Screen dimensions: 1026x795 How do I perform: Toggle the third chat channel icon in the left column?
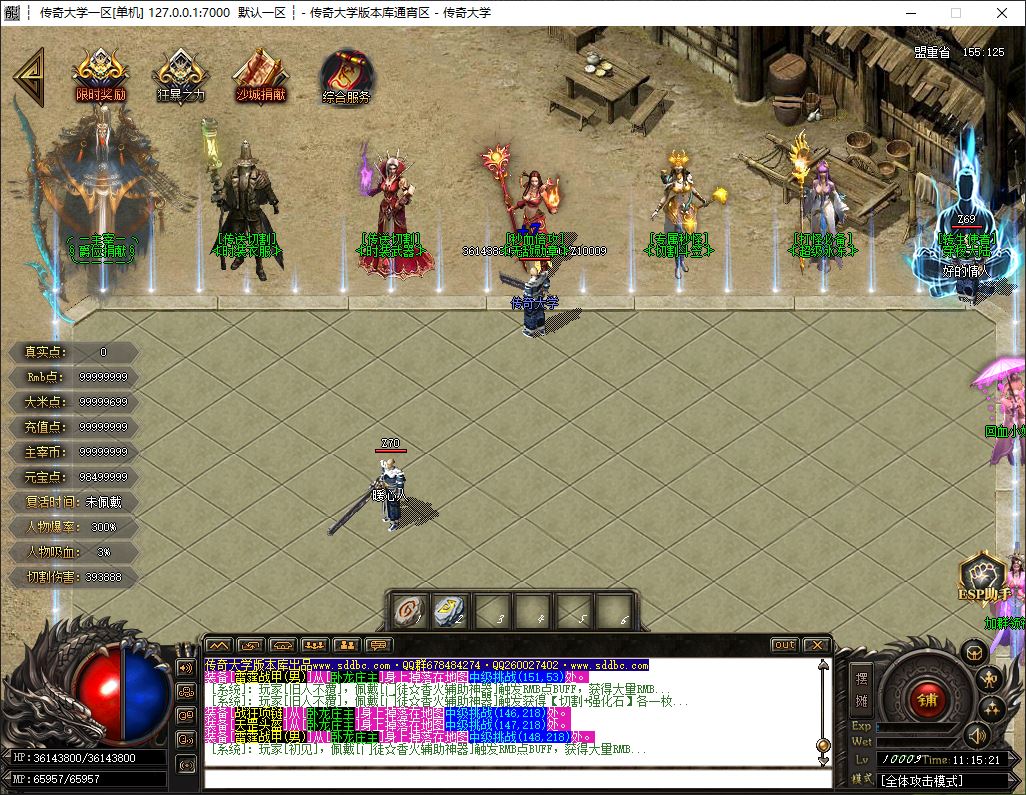pos(186,716)
